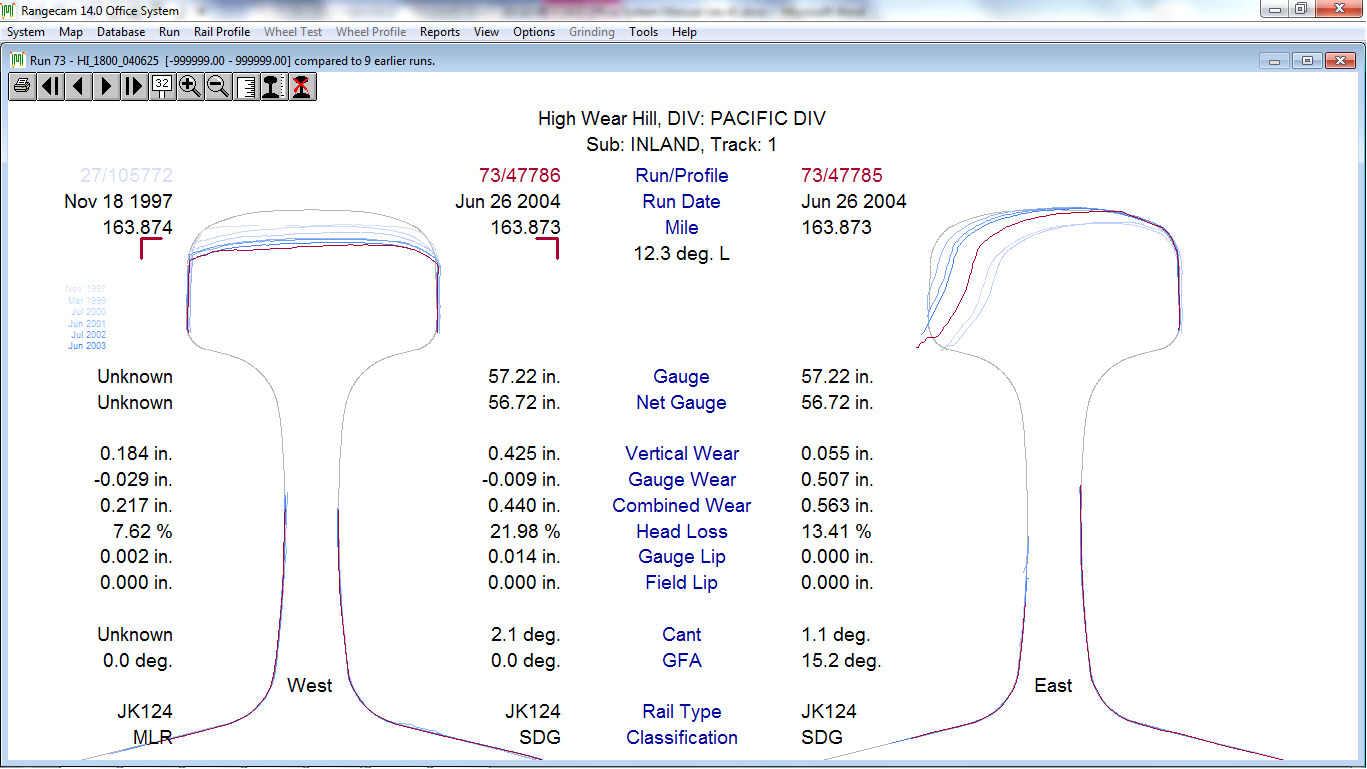Zoom out with the magnifier minus icon
Viewport: 1367px width, 769px height.
click(218, 87)
